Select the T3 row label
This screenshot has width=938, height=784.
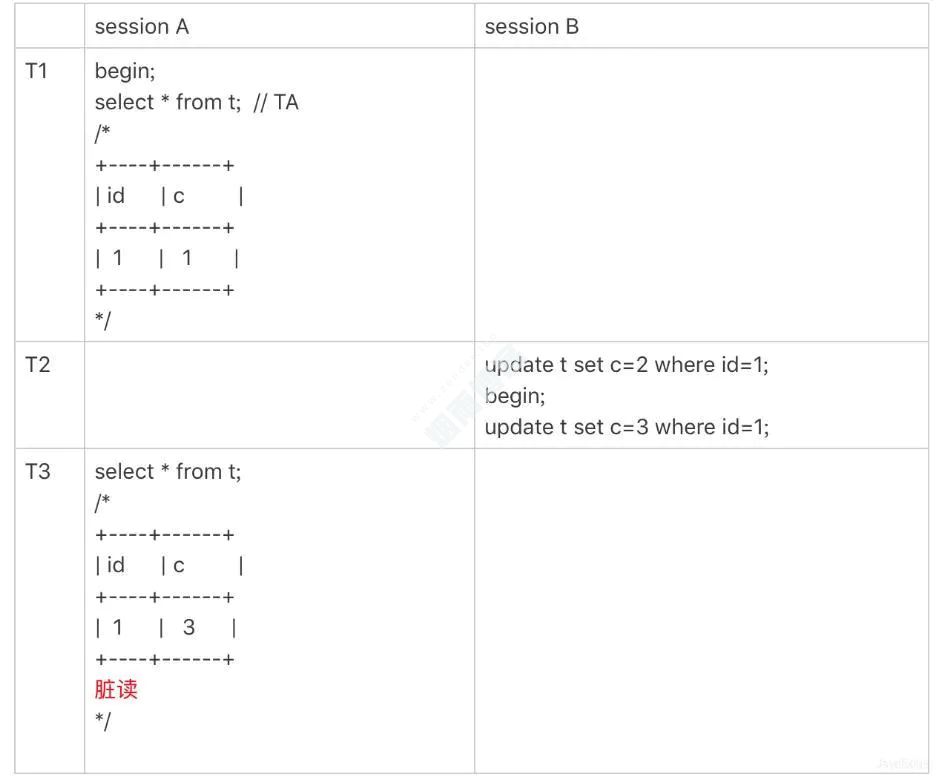coord(37,472)
